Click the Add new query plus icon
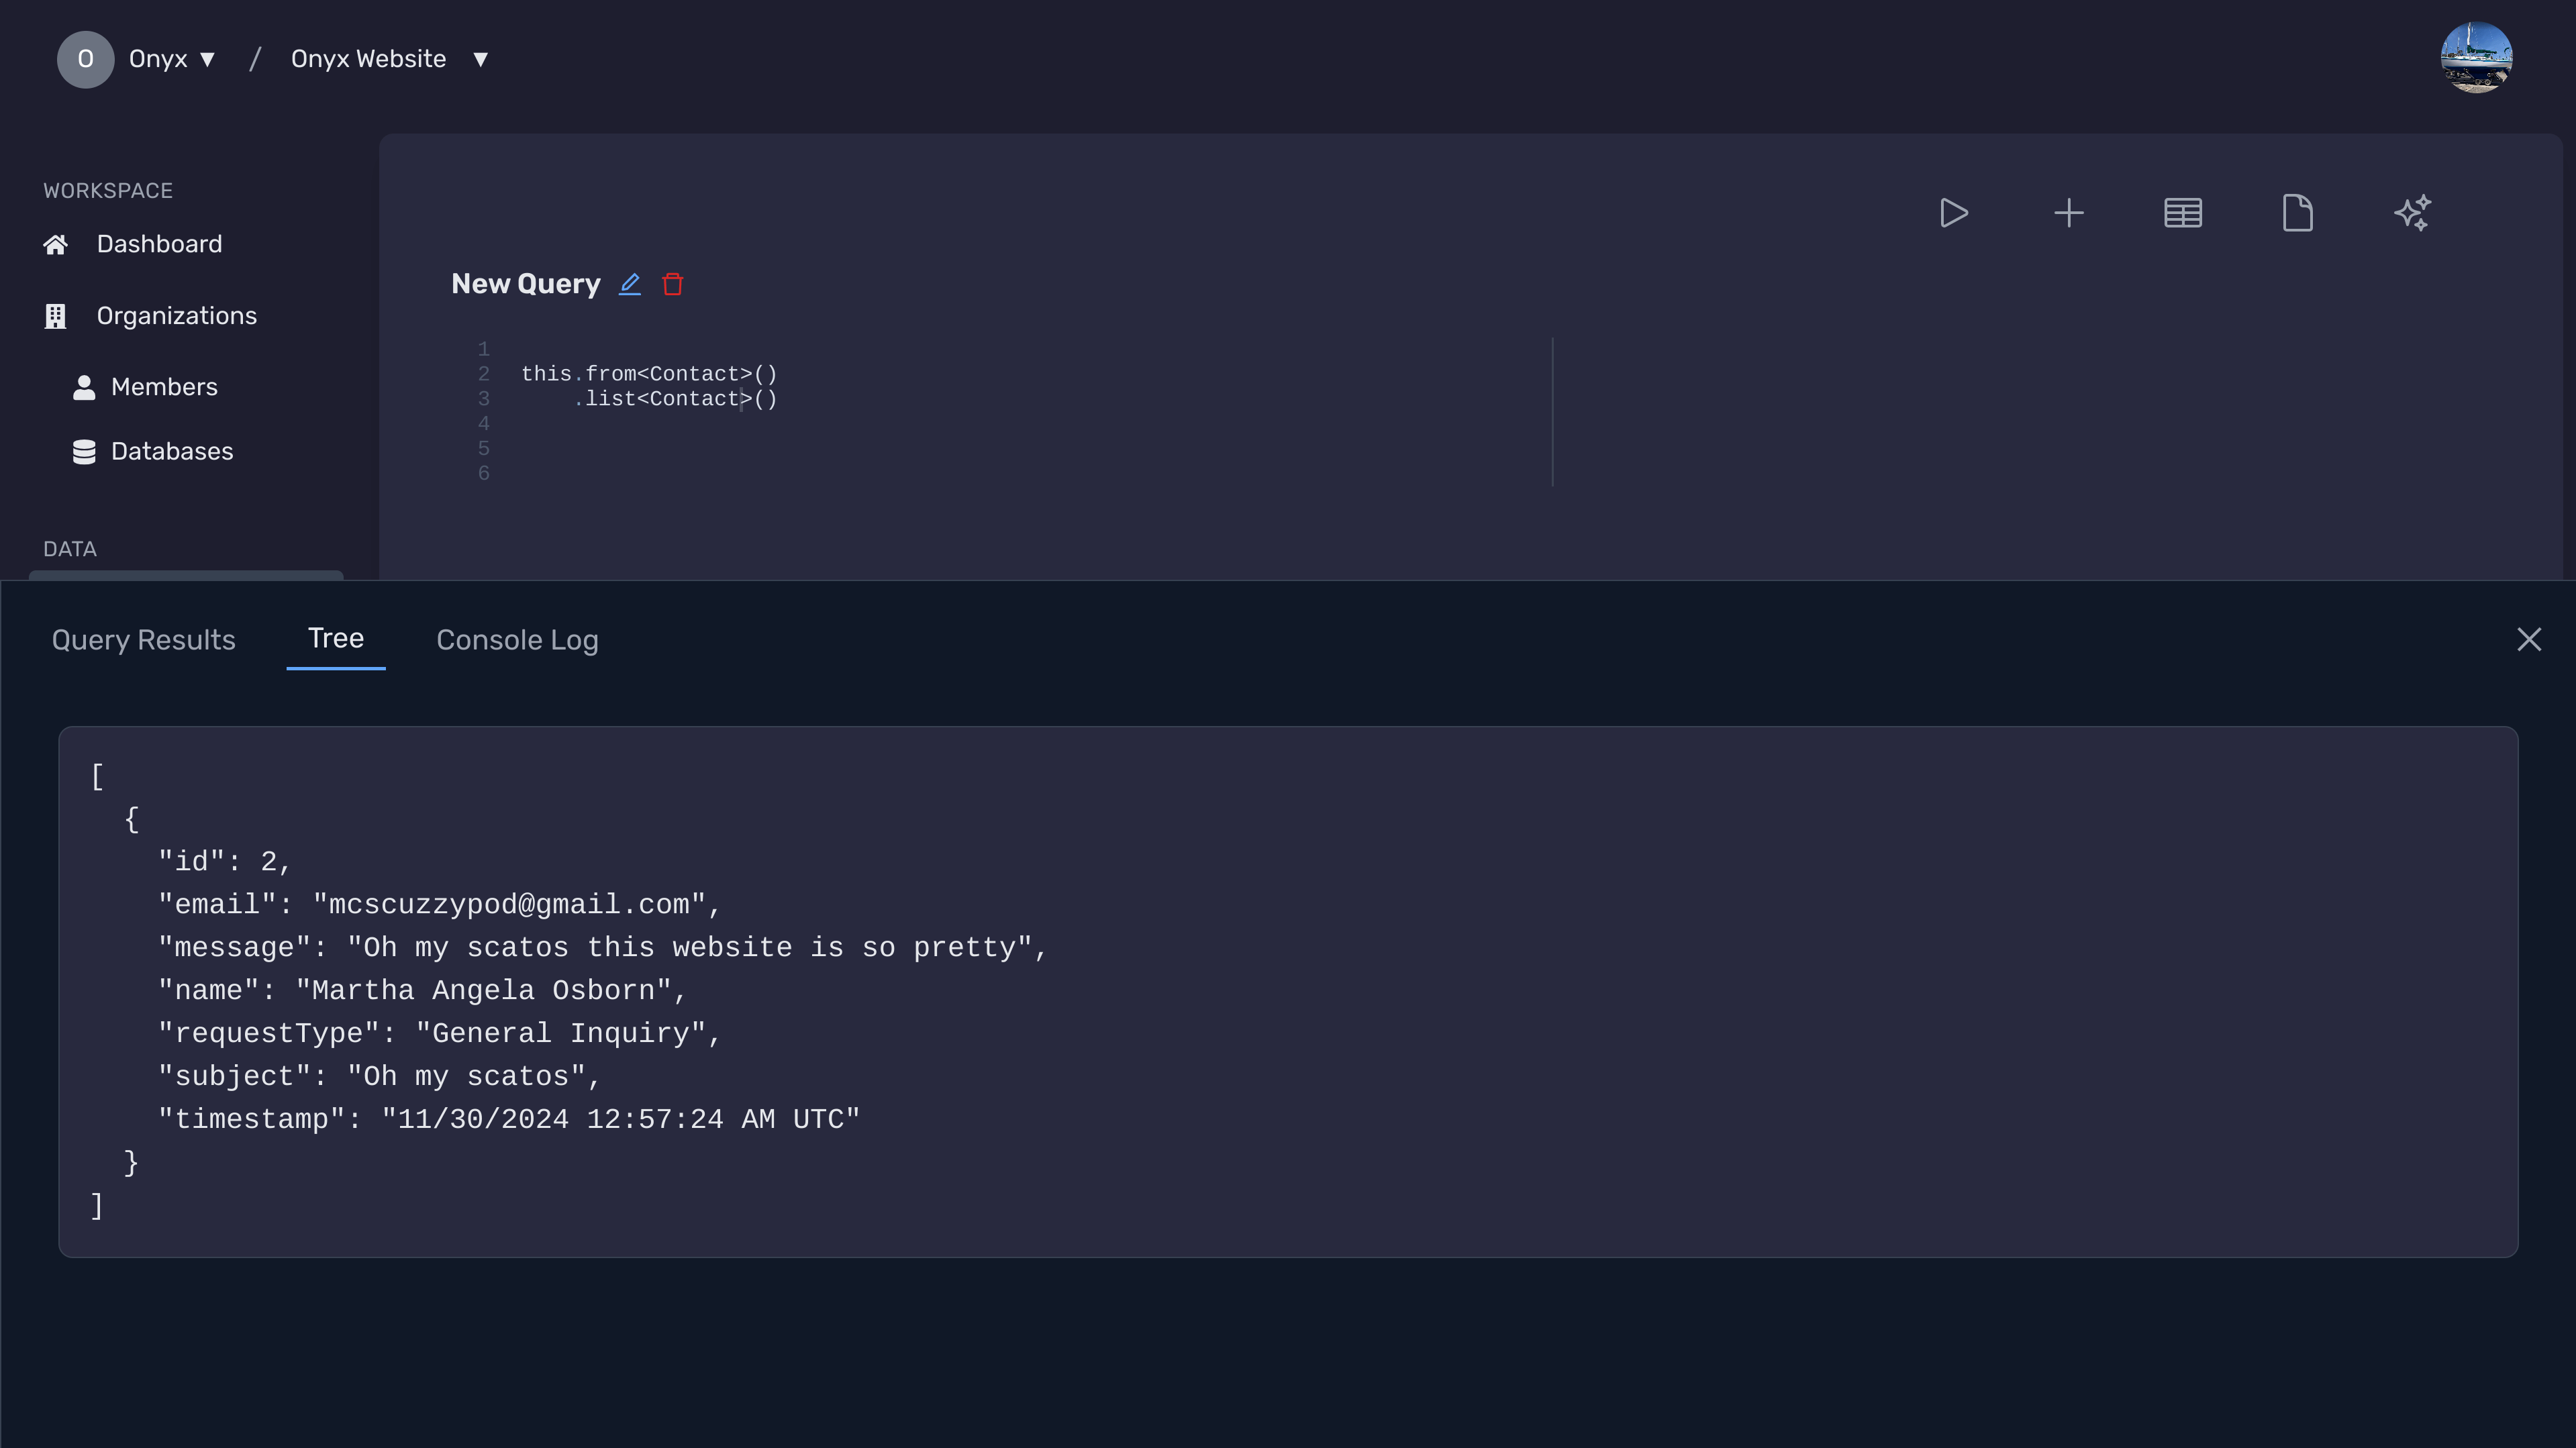Screen dimensions: 2576x1448 tap(2070, 212)
